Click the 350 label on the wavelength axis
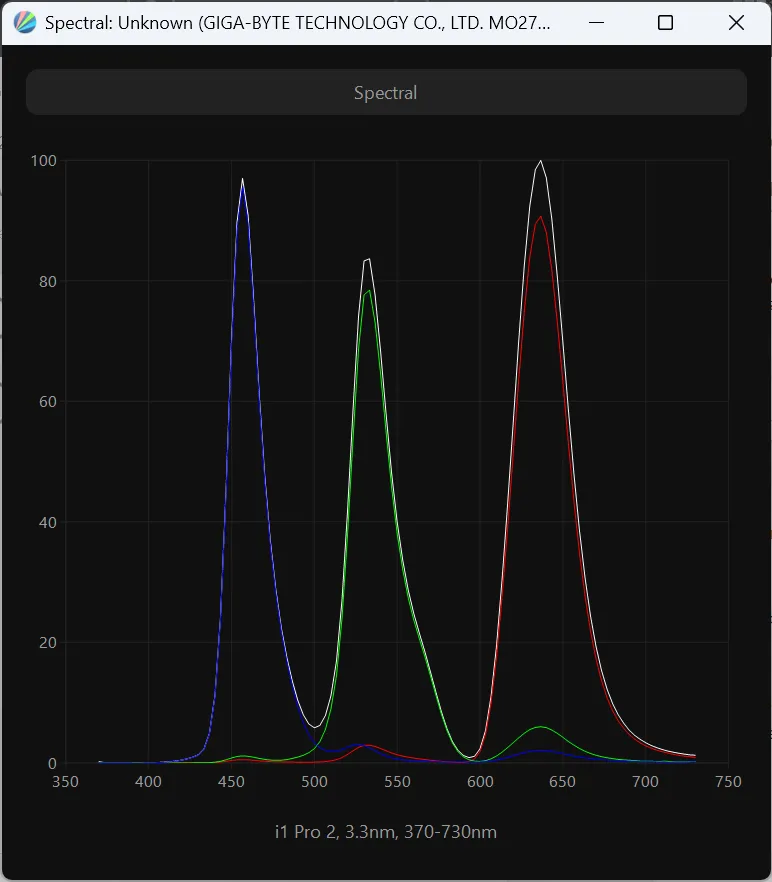The height and width of the screenshot is (882, 772). [x=65, y=782]
